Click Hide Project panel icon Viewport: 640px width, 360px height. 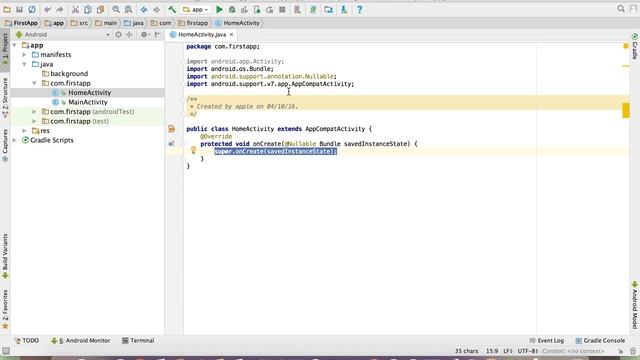[x=157, y=35]
